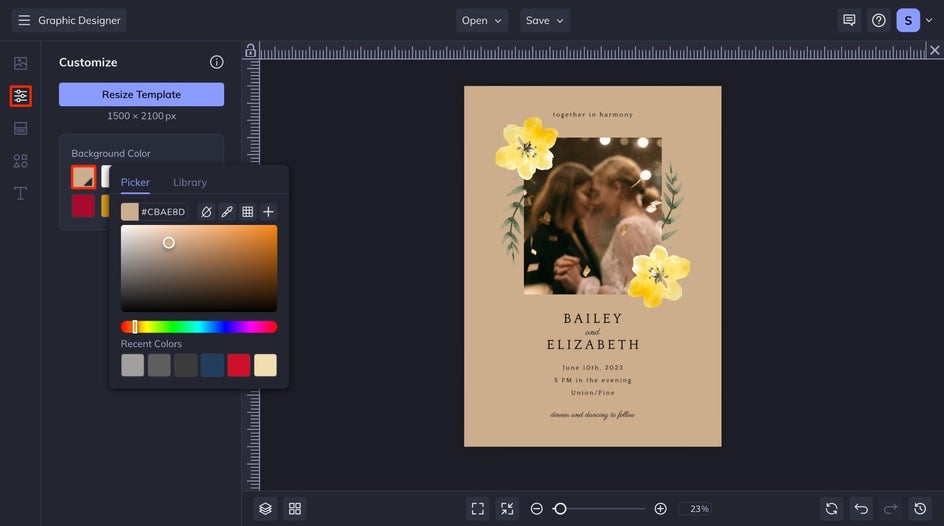Click the user avatar S
Image resolution: width=944 pixels, height=526 pixels.
click(x=908, y=20)
